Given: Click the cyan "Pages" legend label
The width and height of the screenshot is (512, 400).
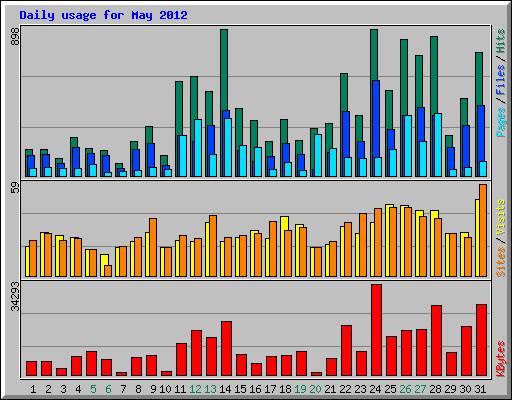Looking at the screenshot, I should [500, 122].
